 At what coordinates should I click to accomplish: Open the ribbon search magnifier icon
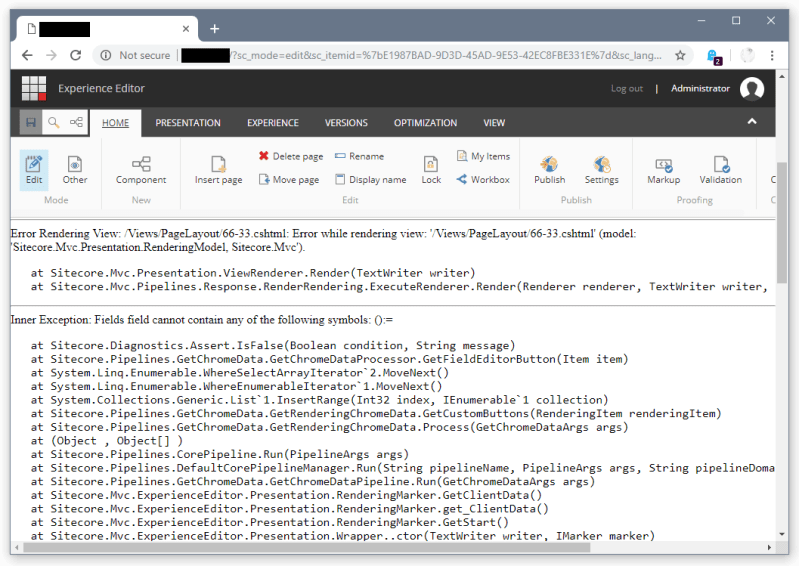pyautogui.click(x=54, y=122)
